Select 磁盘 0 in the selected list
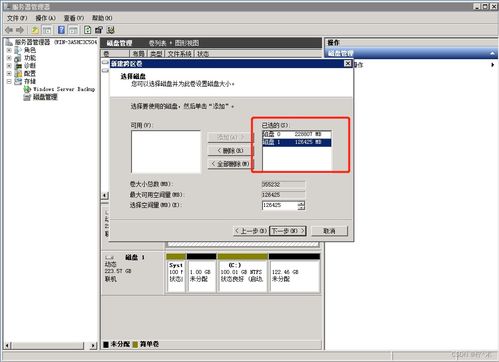 297,134
